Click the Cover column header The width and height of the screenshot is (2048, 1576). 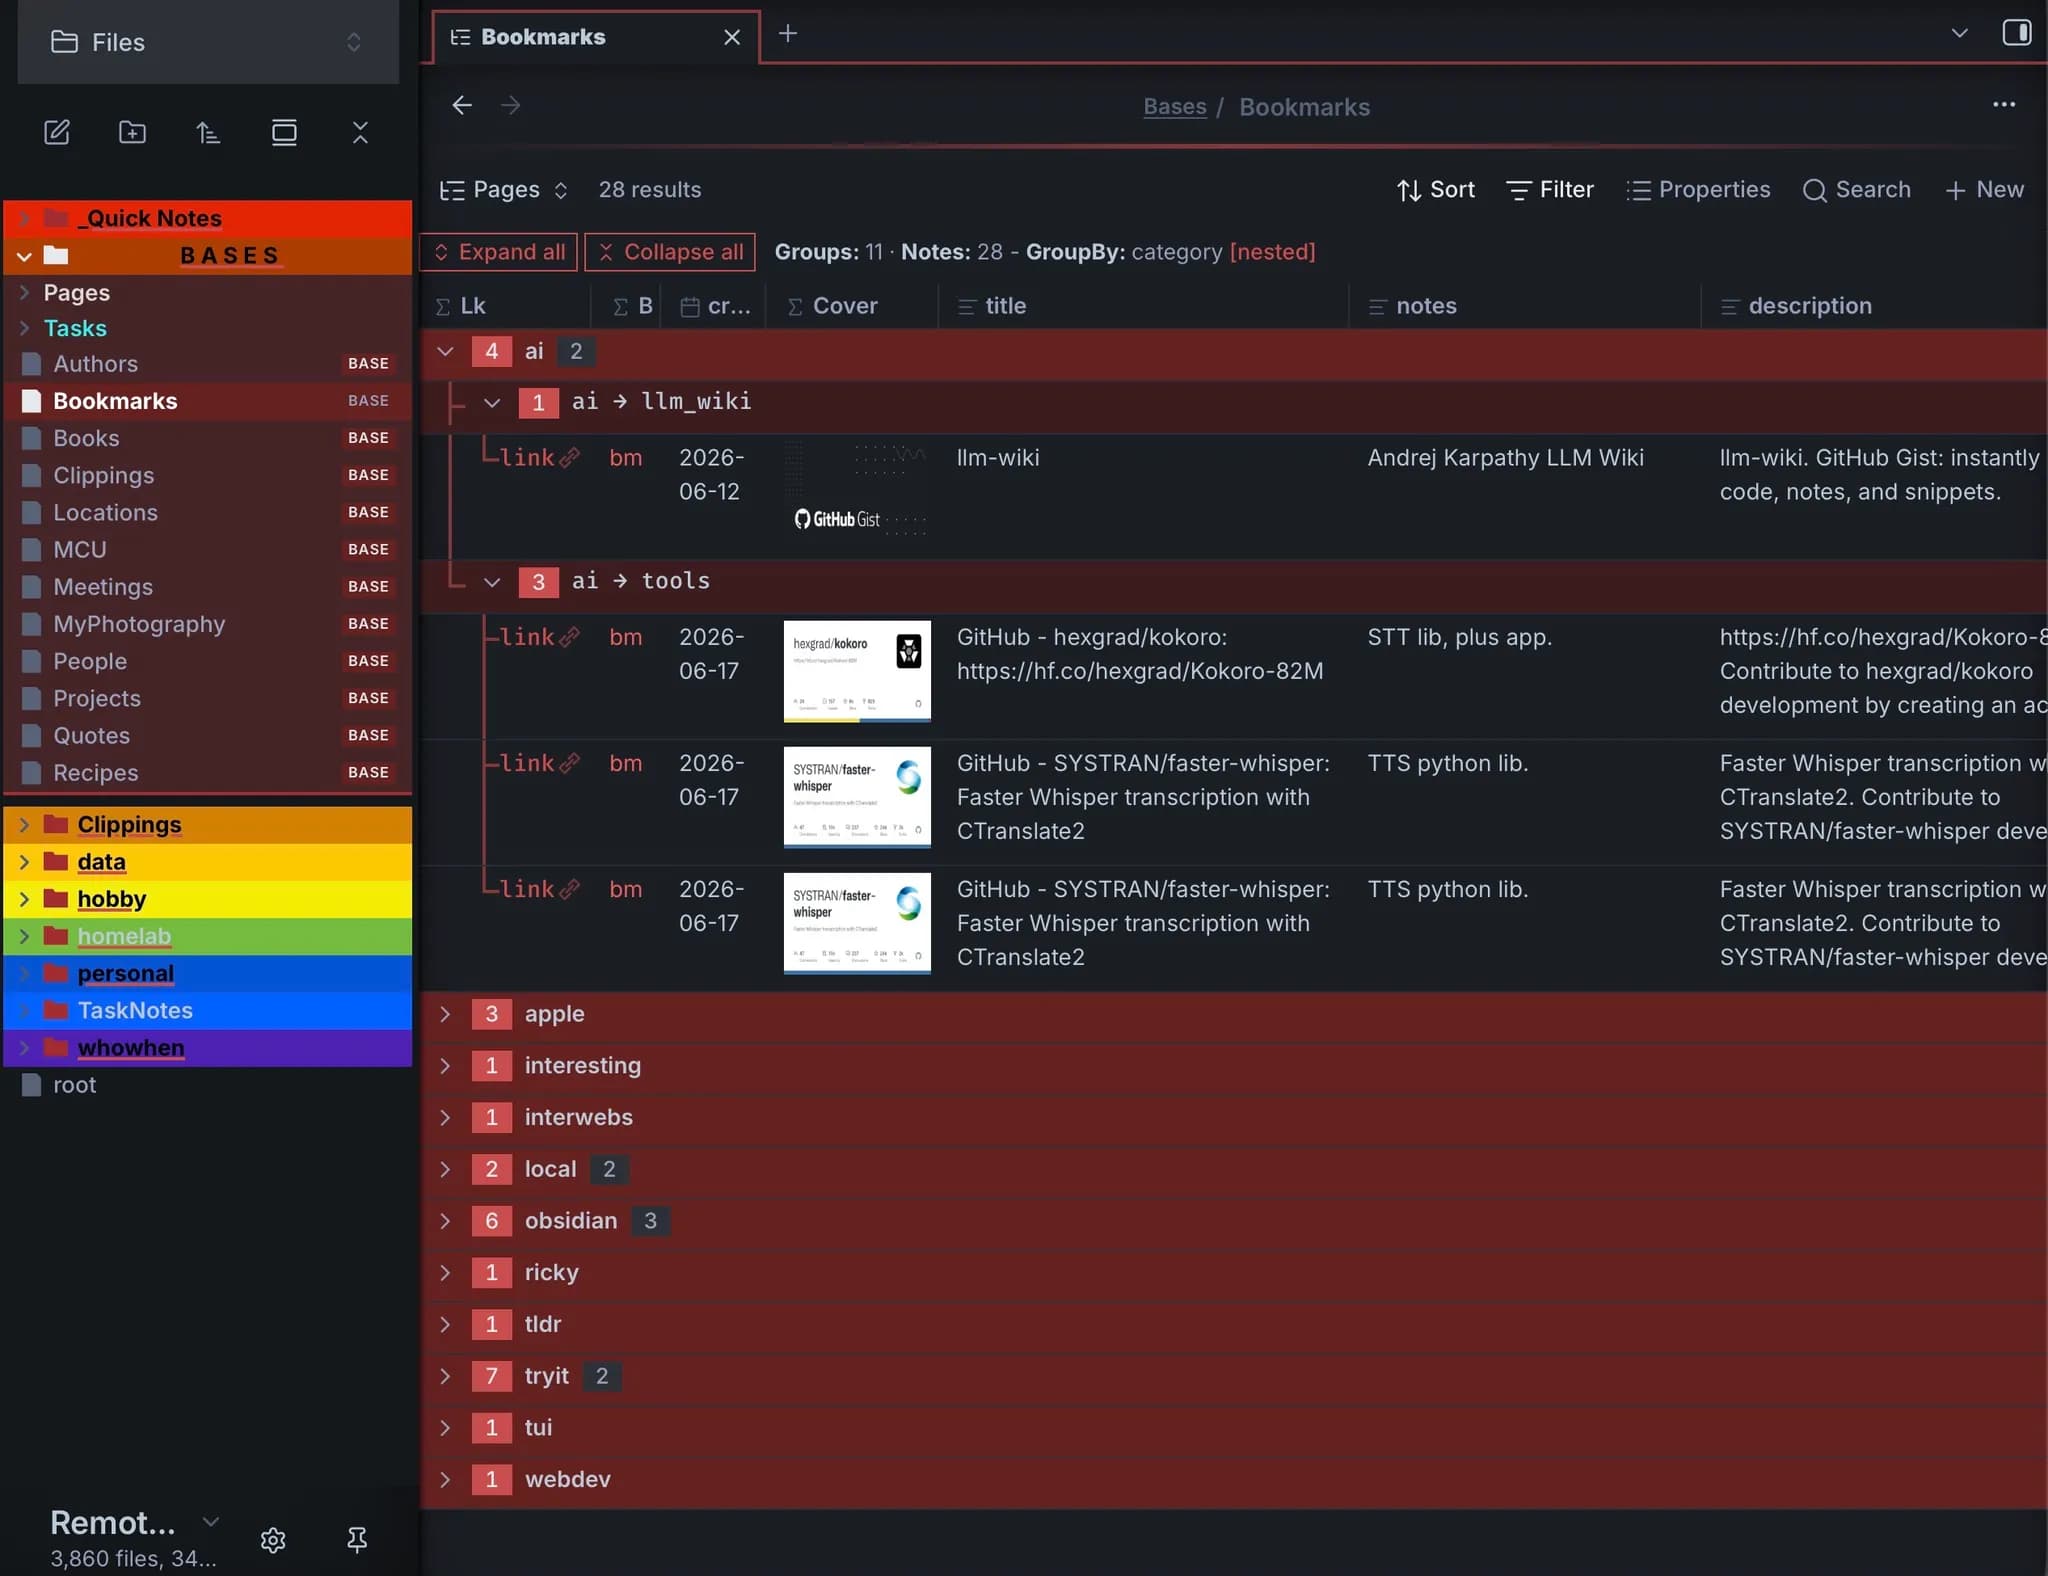pyautogui.click(x=852, y=306)
